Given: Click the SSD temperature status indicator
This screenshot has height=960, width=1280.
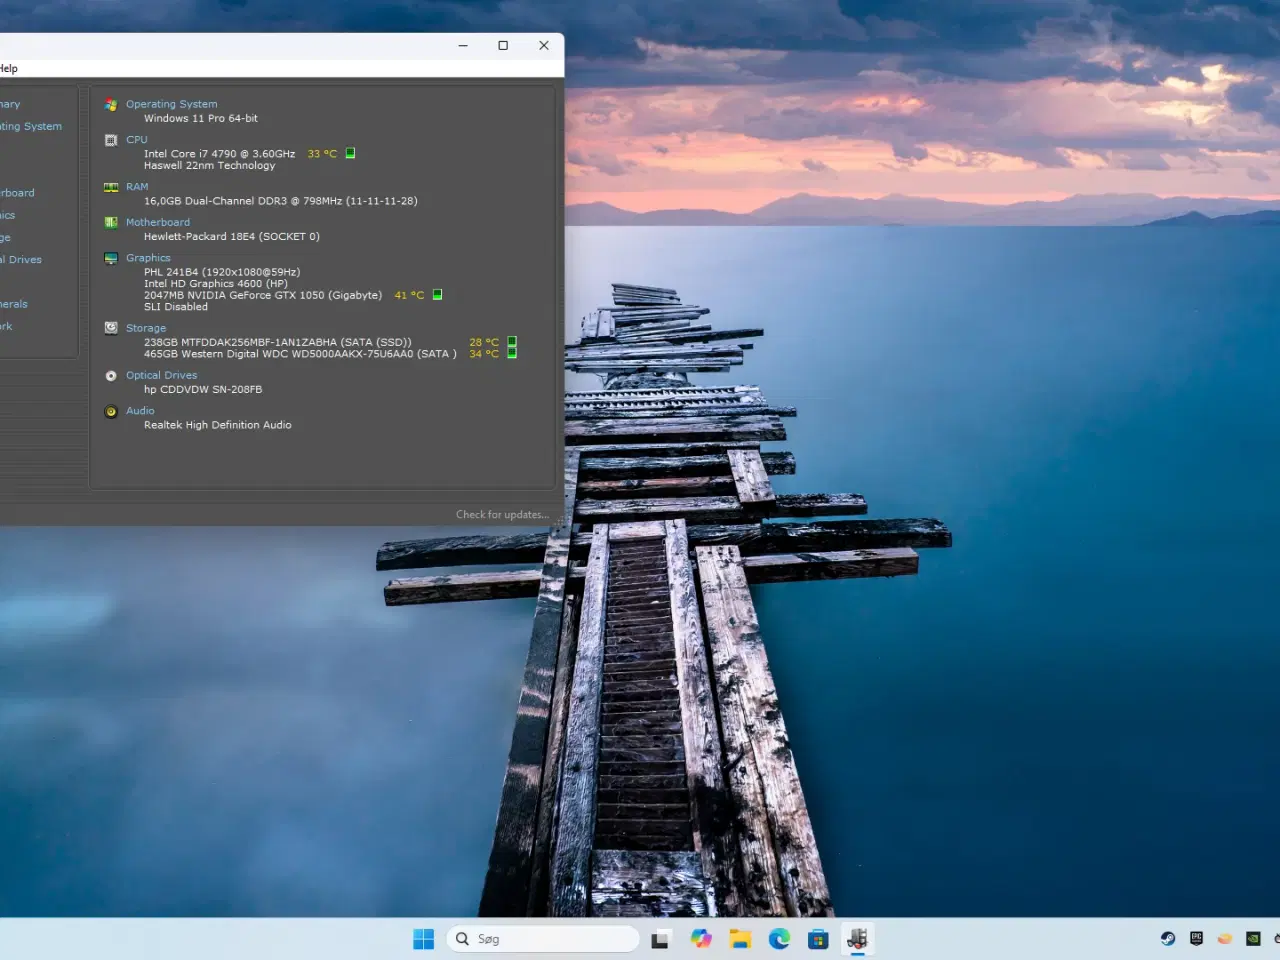Looking at the screenshot, I should tap(512, 342).
